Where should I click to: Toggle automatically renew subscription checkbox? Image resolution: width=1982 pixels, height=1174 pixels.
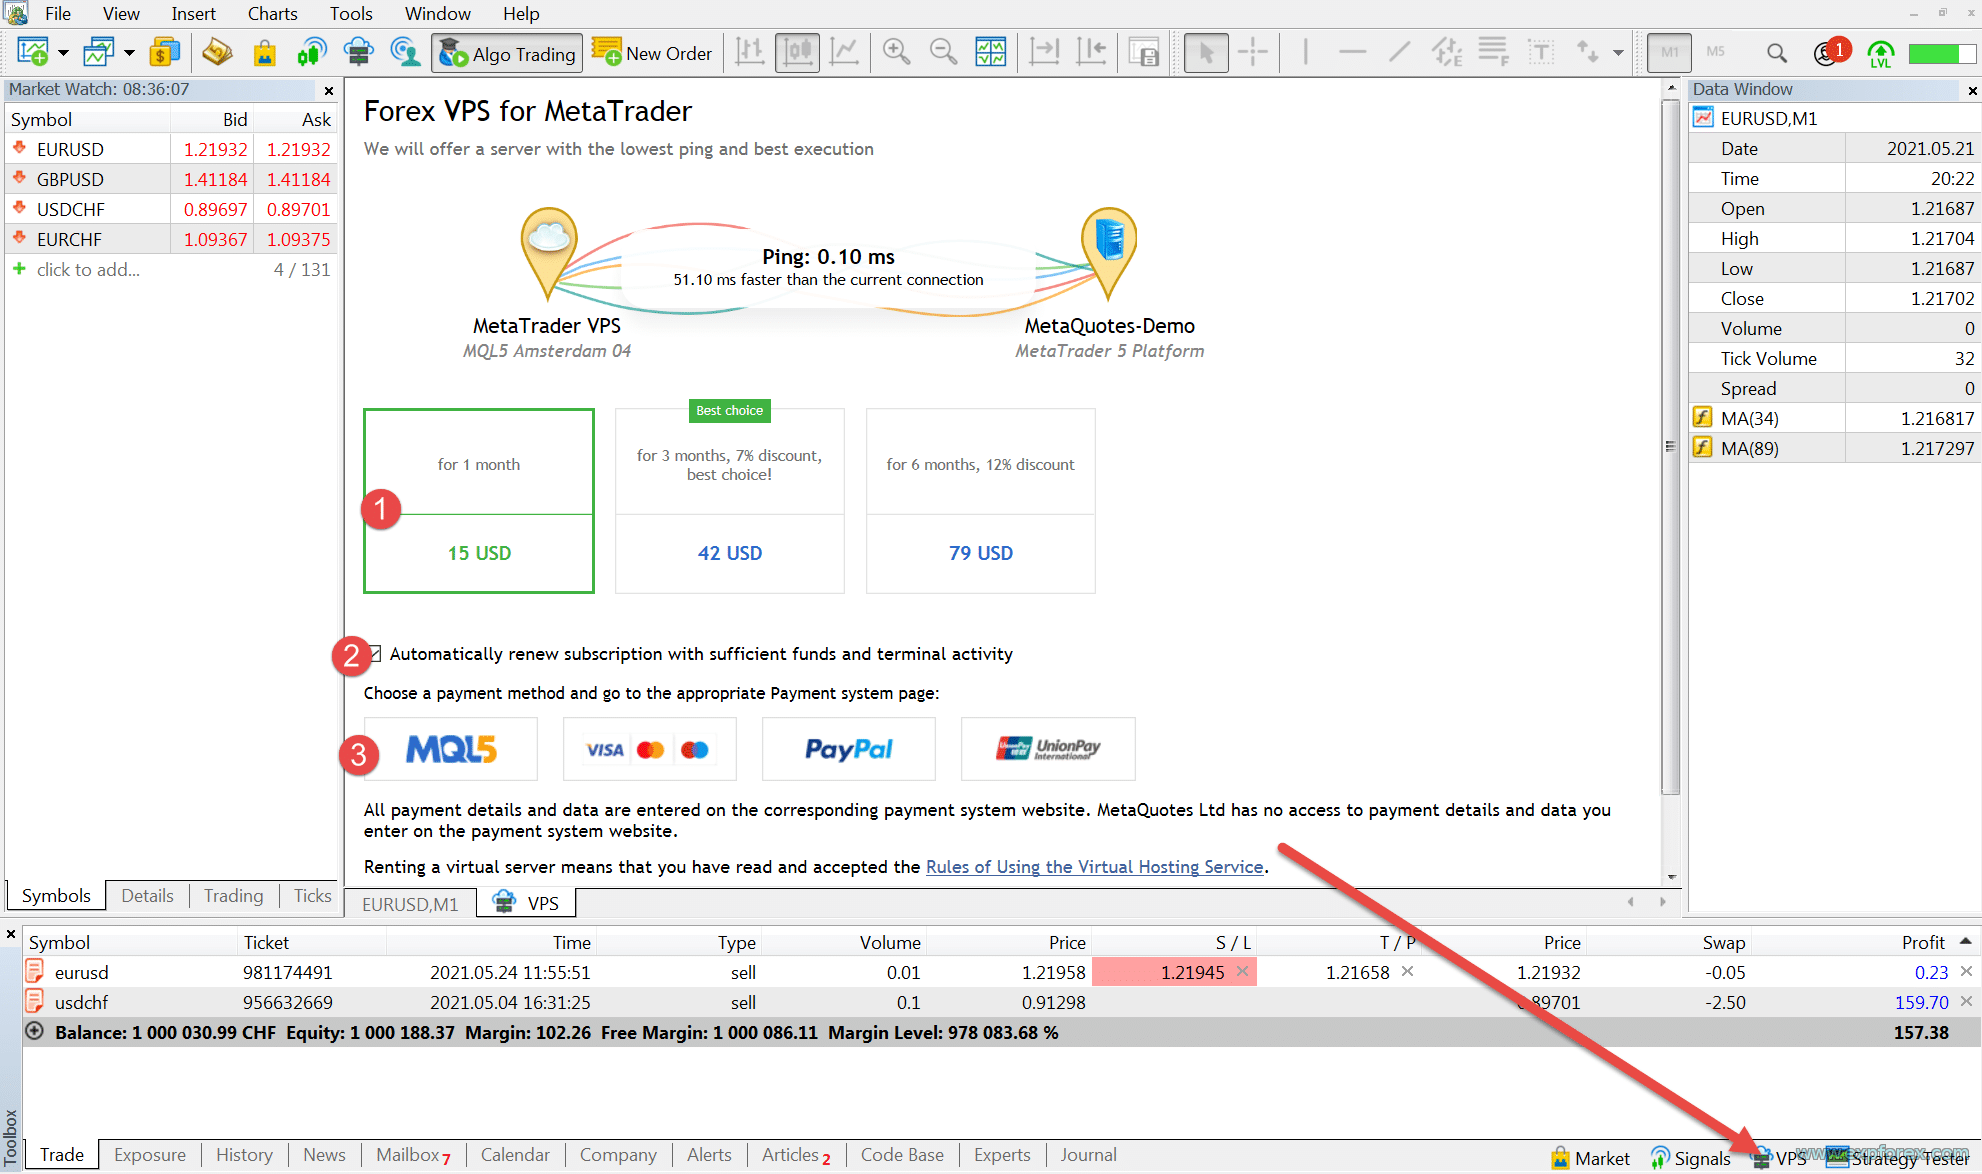coord(374,654)
